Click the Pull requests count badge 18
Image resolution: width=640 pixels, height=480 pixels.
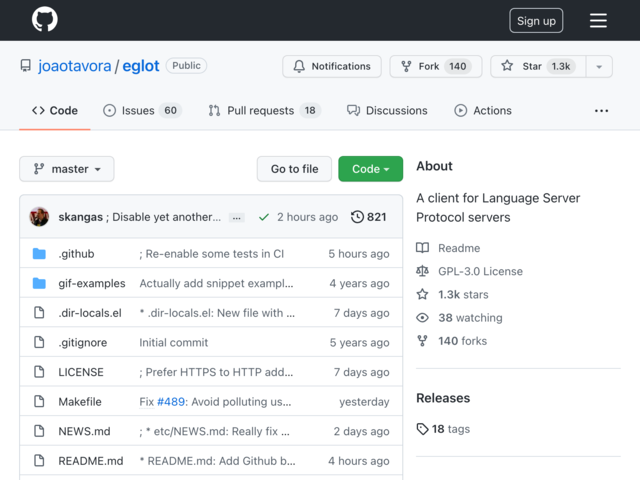click(310, 111)
